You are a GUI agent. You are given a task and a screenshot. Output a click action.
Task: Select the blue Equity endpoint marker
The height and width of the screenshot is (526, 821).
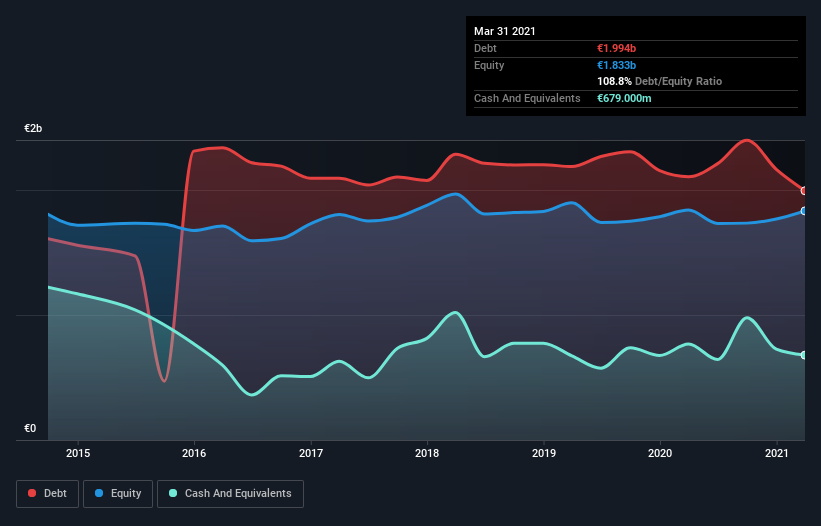(804, 211)
